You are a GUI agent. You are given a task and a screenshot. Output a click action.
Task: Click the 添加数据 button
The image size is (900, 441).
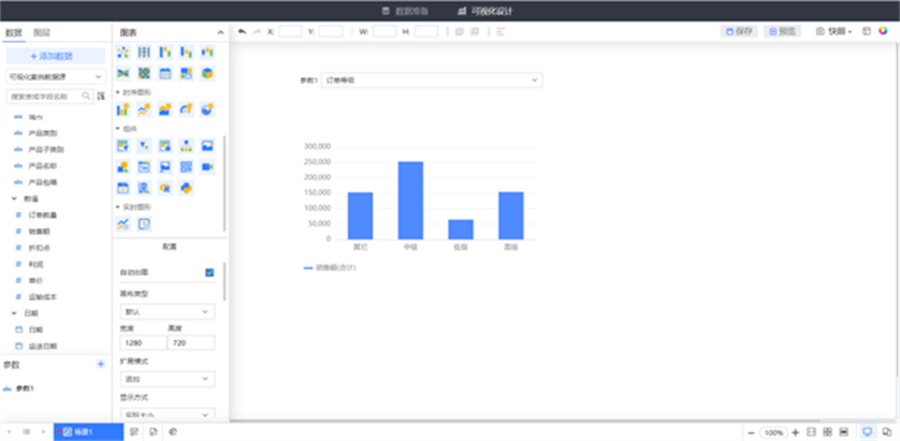point(55,56)
